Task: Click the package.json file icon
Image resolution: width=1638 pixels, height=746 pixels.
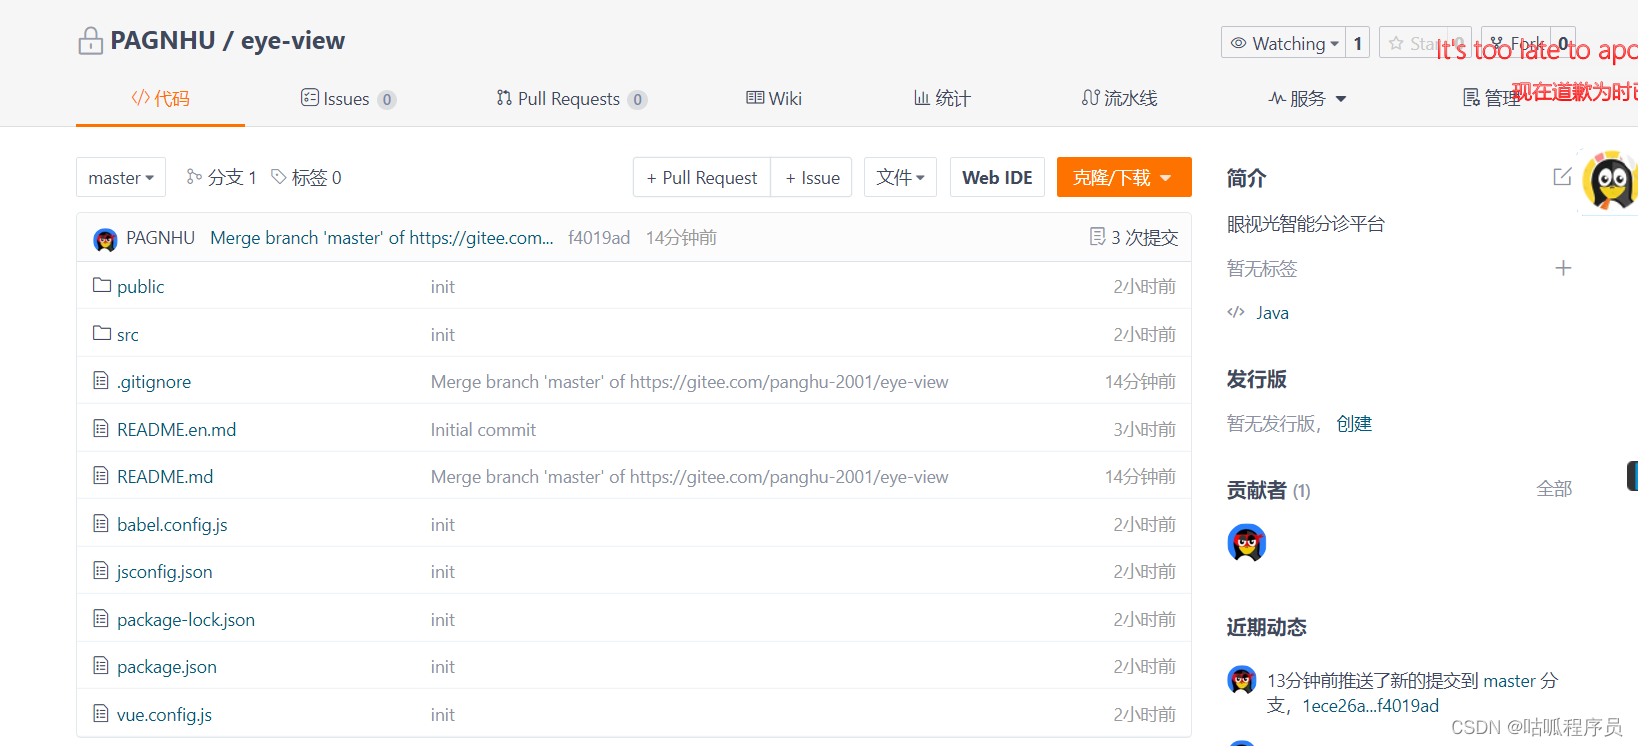Action: point(101,665)
